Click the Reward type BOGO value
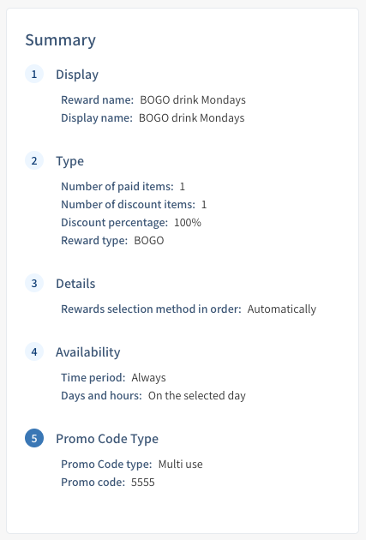 coord(149,240)
